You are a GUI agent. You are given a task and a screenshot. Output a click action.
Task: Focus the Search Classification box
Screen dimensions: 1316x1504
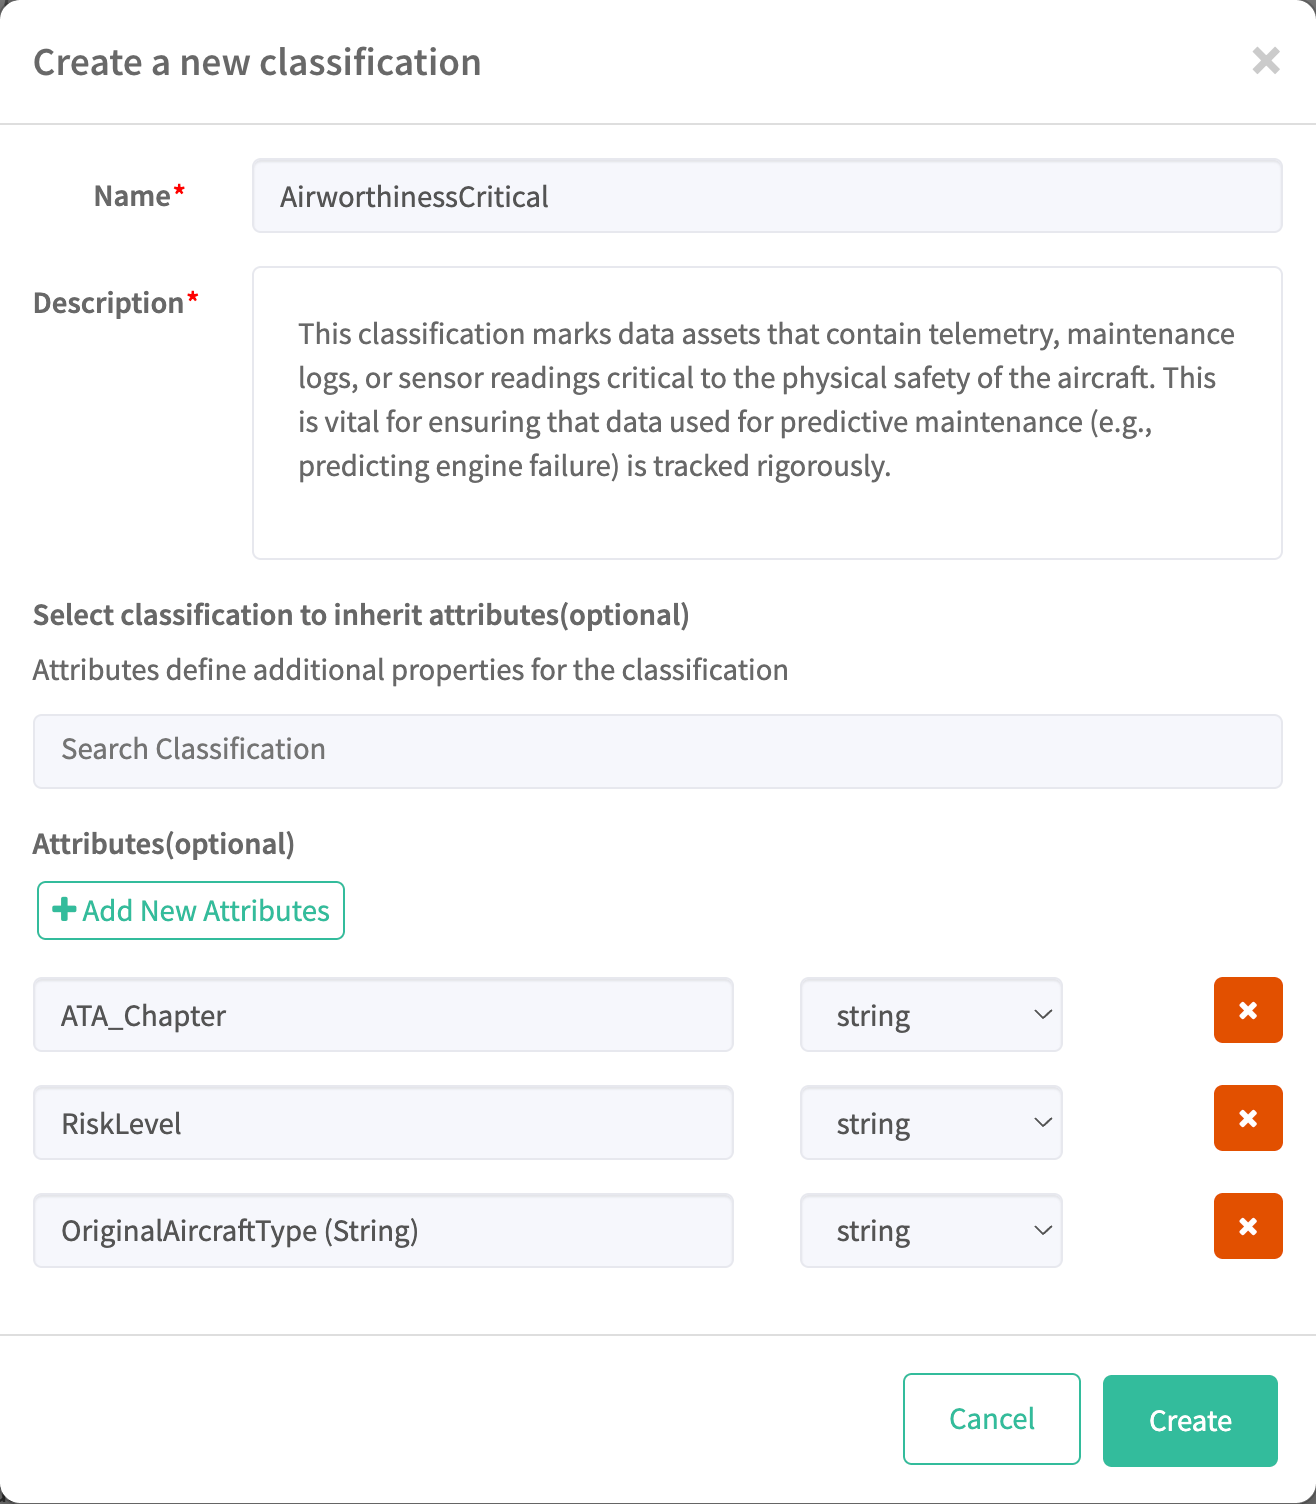click(x=657, y=750)
